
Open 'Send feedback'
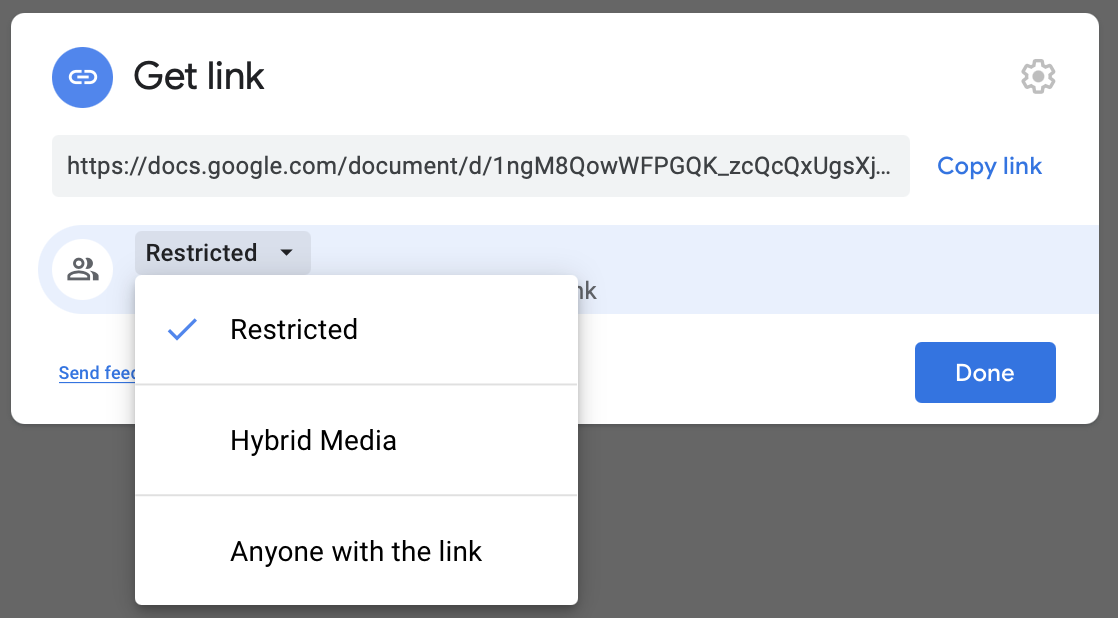(97, 372)
